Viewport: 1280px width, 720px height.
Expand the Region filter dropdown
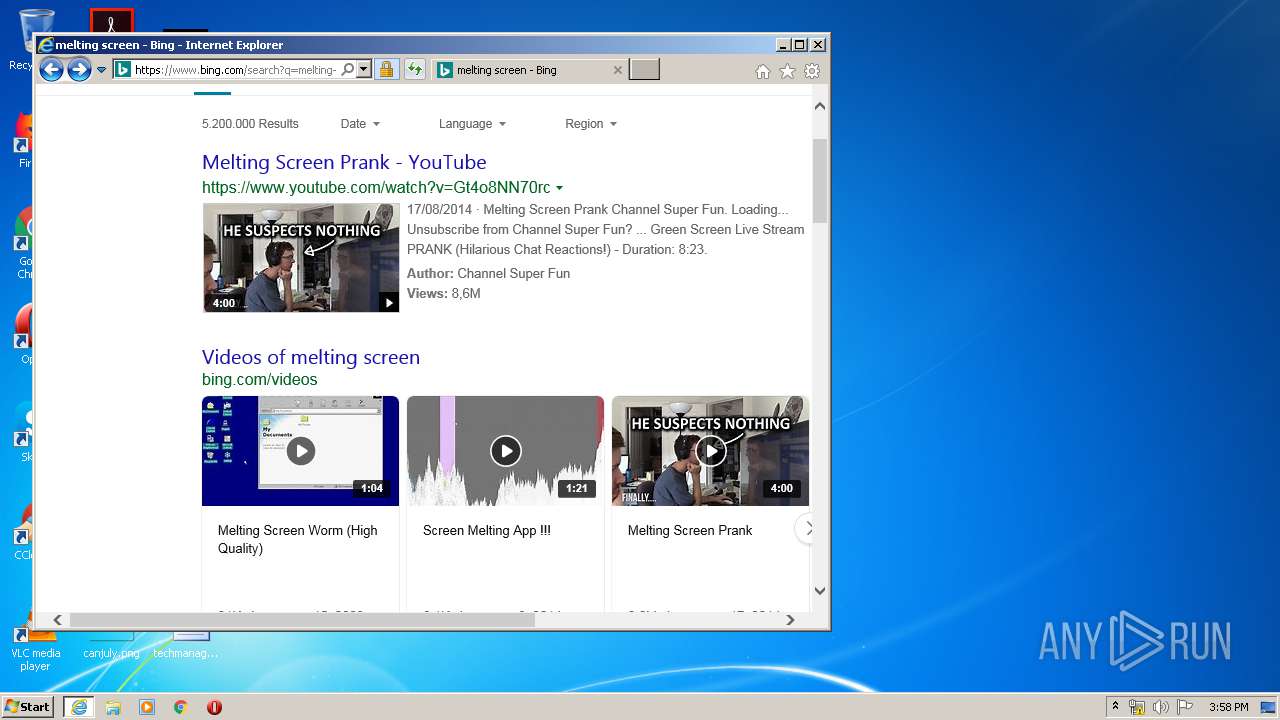591,124
